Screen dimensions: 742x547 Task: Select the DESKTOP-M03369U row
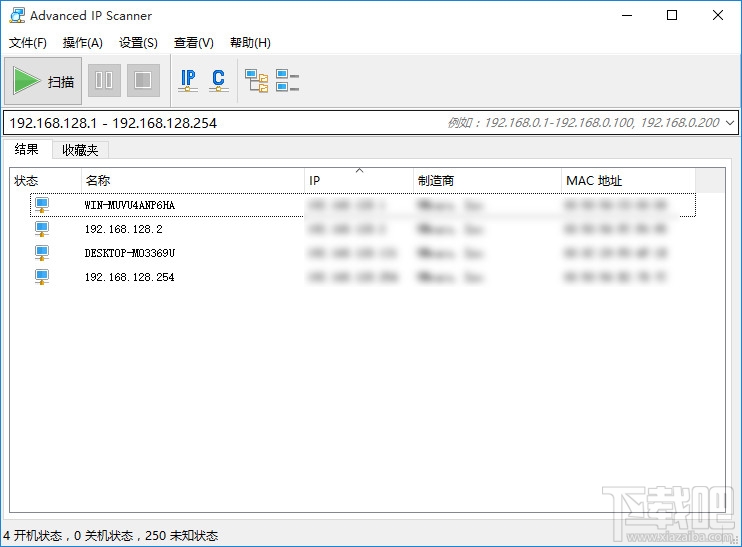pyautogui.click(x=363, y=253)
